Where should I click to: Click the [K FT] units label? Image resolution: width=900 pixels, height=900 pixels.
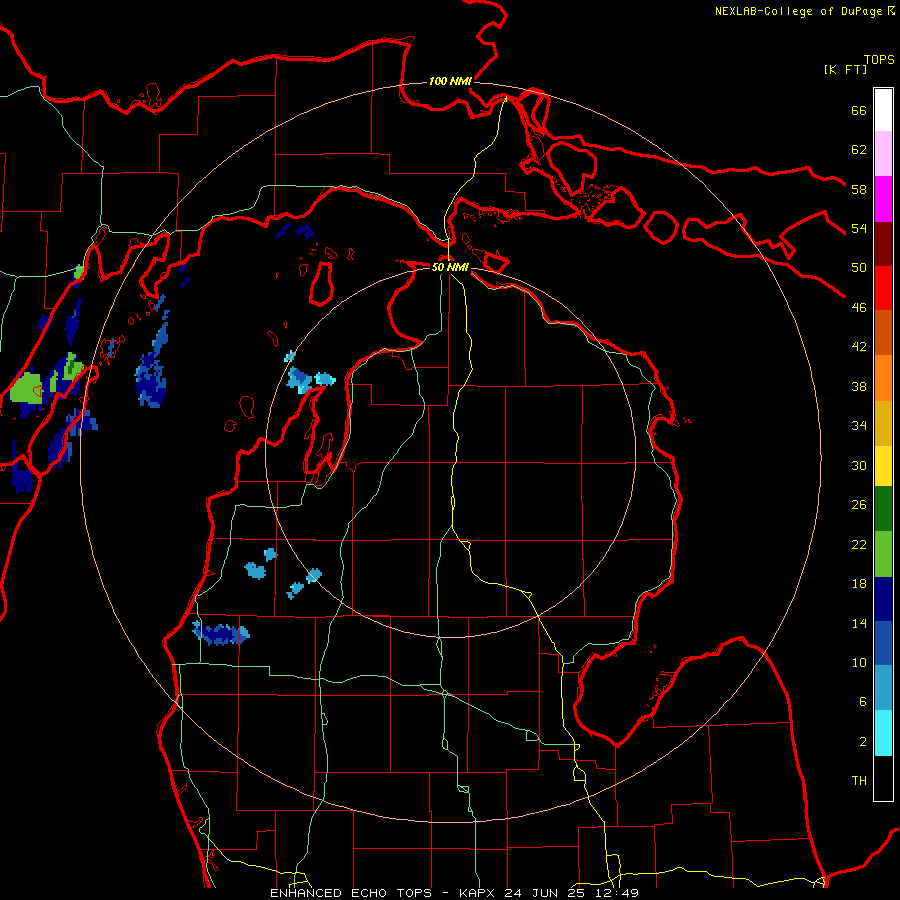[845, 69]
